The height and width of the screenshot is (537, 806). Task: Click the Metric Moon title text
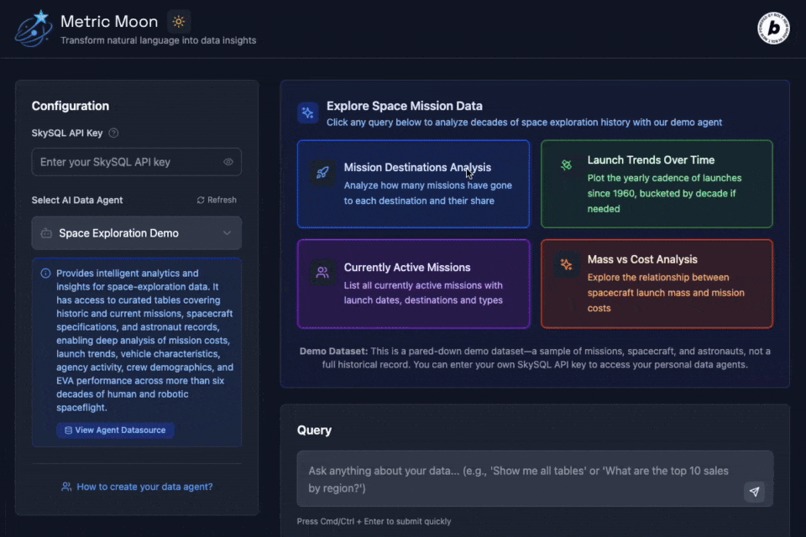tap(109, 22)
